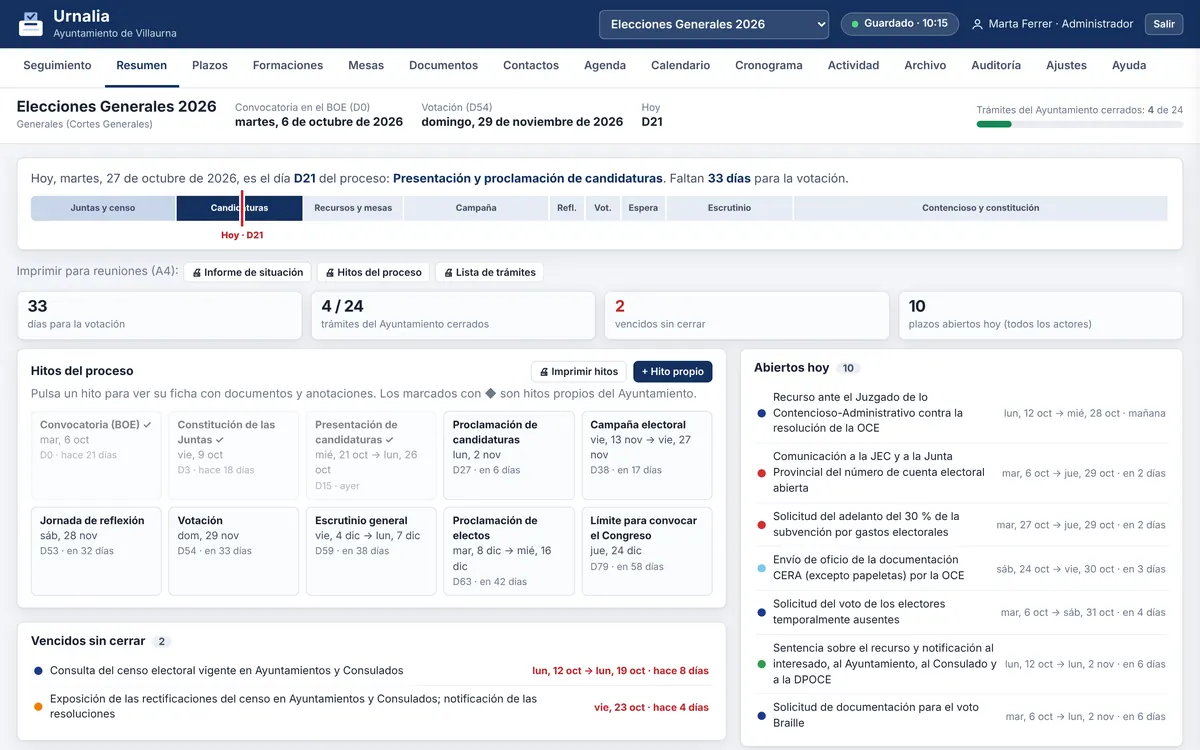Open the Formaciones tab
The width and height of the screenshot is (1200, 750).
[x=288, y=65]
